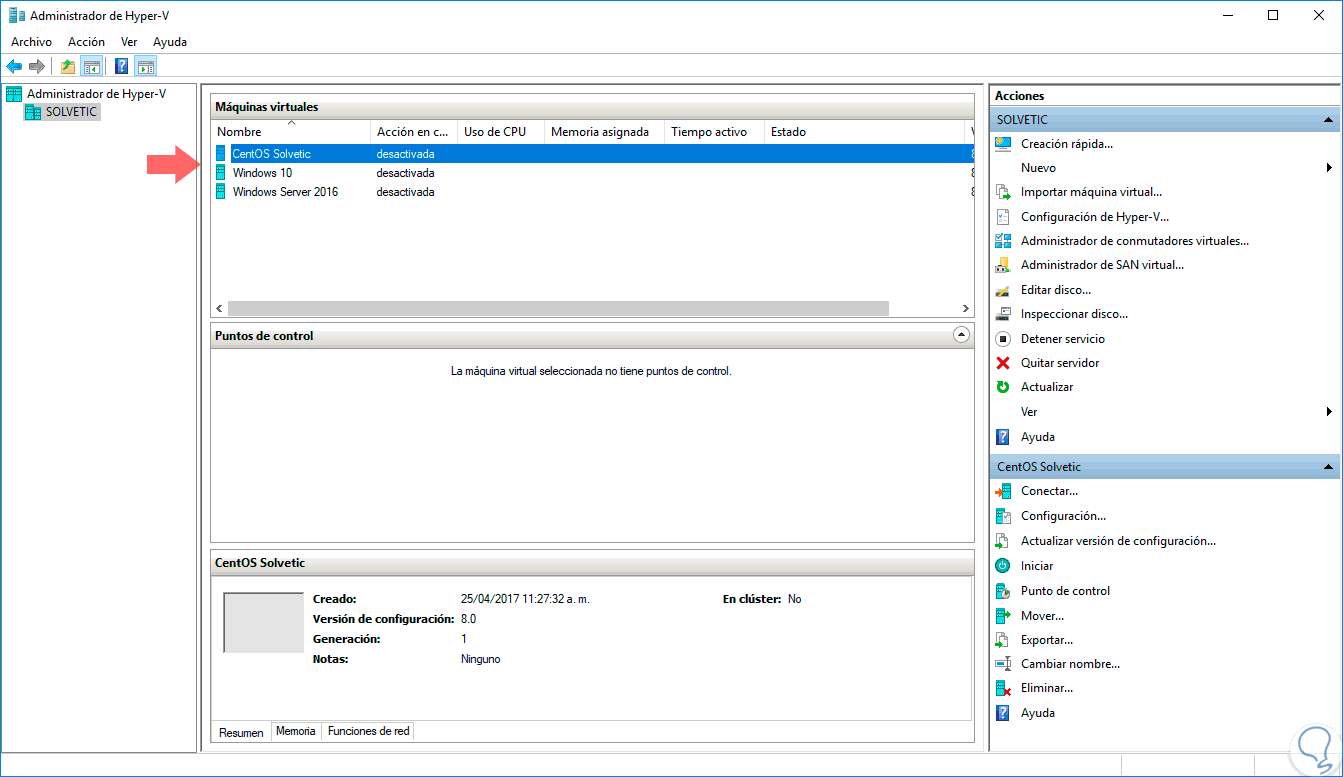Click the Inspeccionar disco icon
The width and height of the screenshot is (1343, 777).
[1003, 314]
